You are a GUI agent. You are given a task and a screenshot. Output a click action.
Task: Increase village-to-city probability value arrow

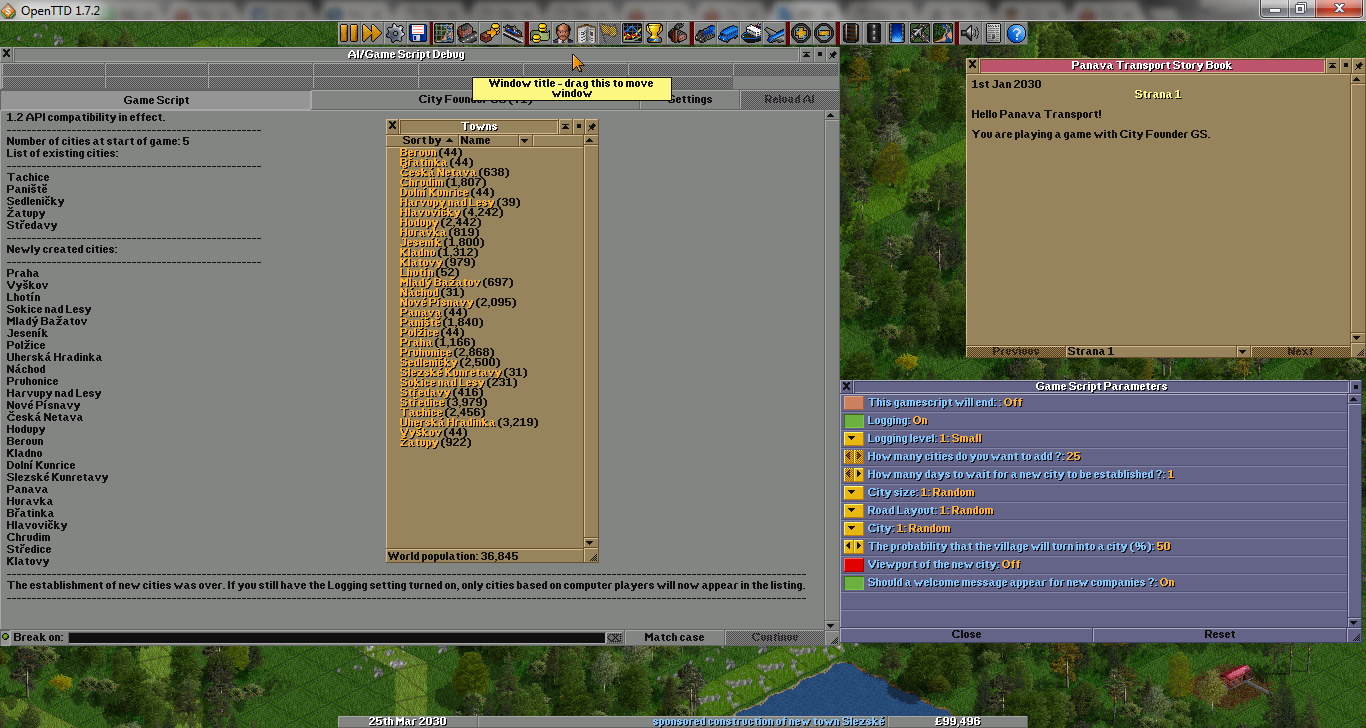pos(858,546)
